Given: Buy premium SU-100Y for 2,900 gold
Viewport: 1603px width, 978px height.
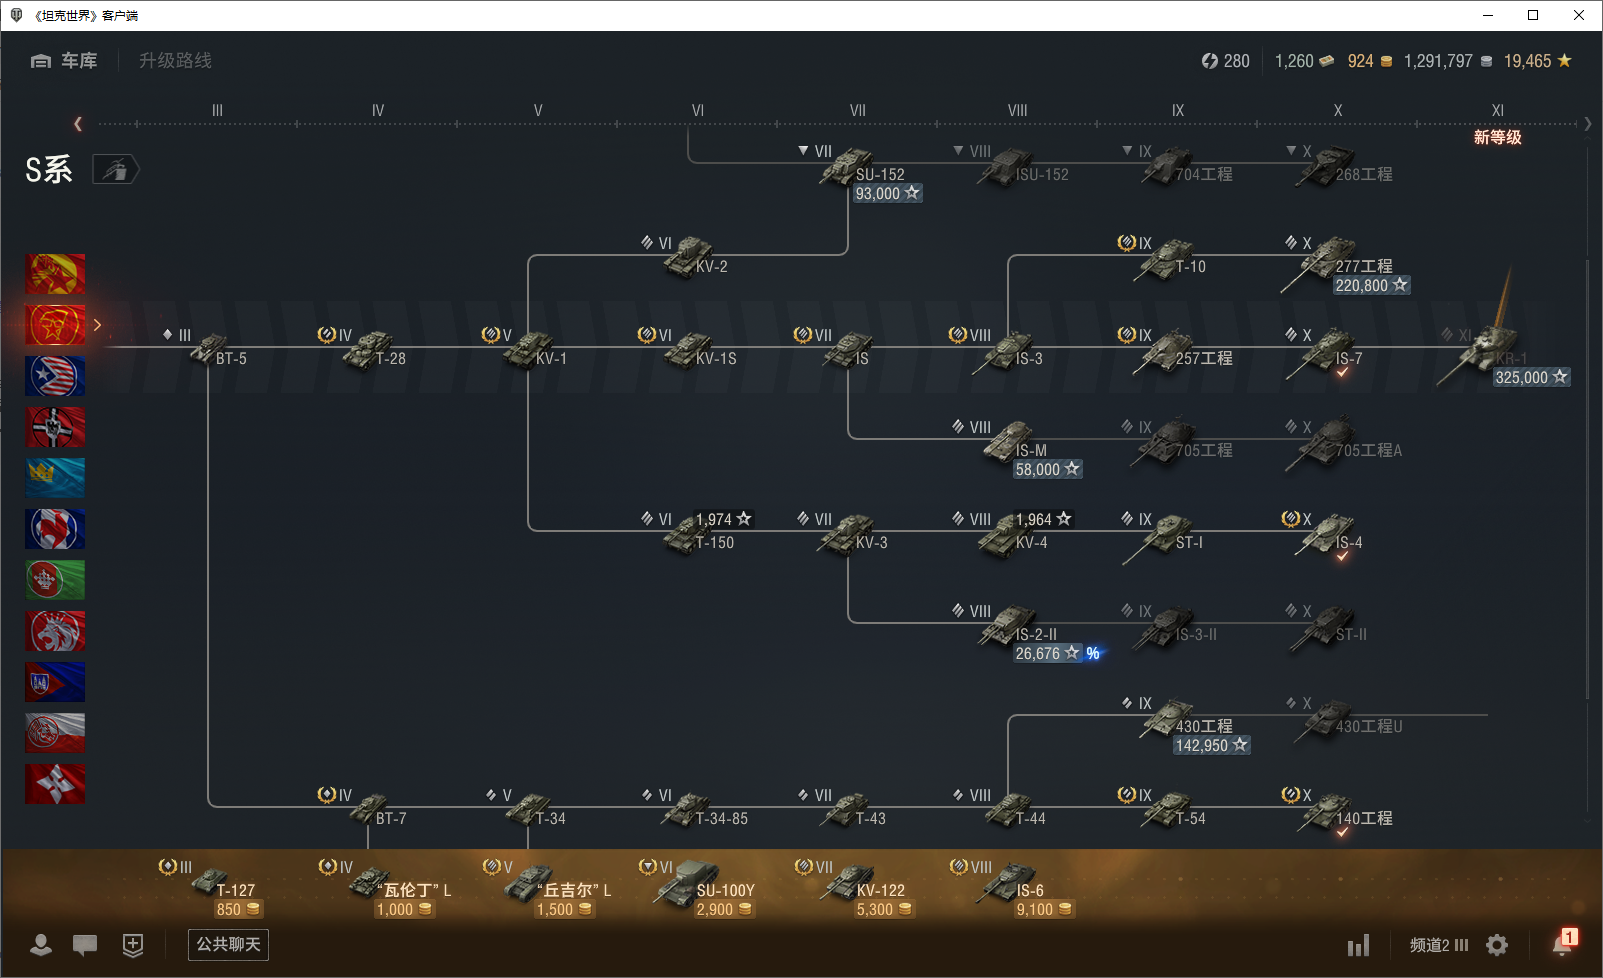Looking at the screenshot, I should [725, 910].
